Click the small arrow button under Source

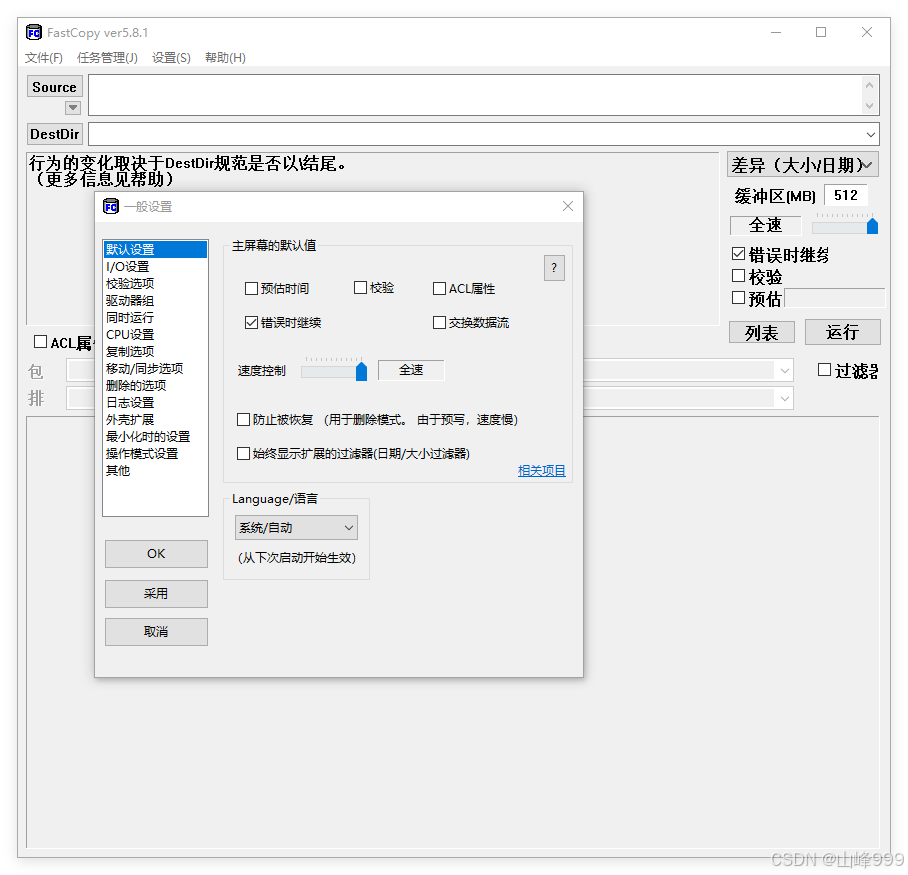(72, 107)
